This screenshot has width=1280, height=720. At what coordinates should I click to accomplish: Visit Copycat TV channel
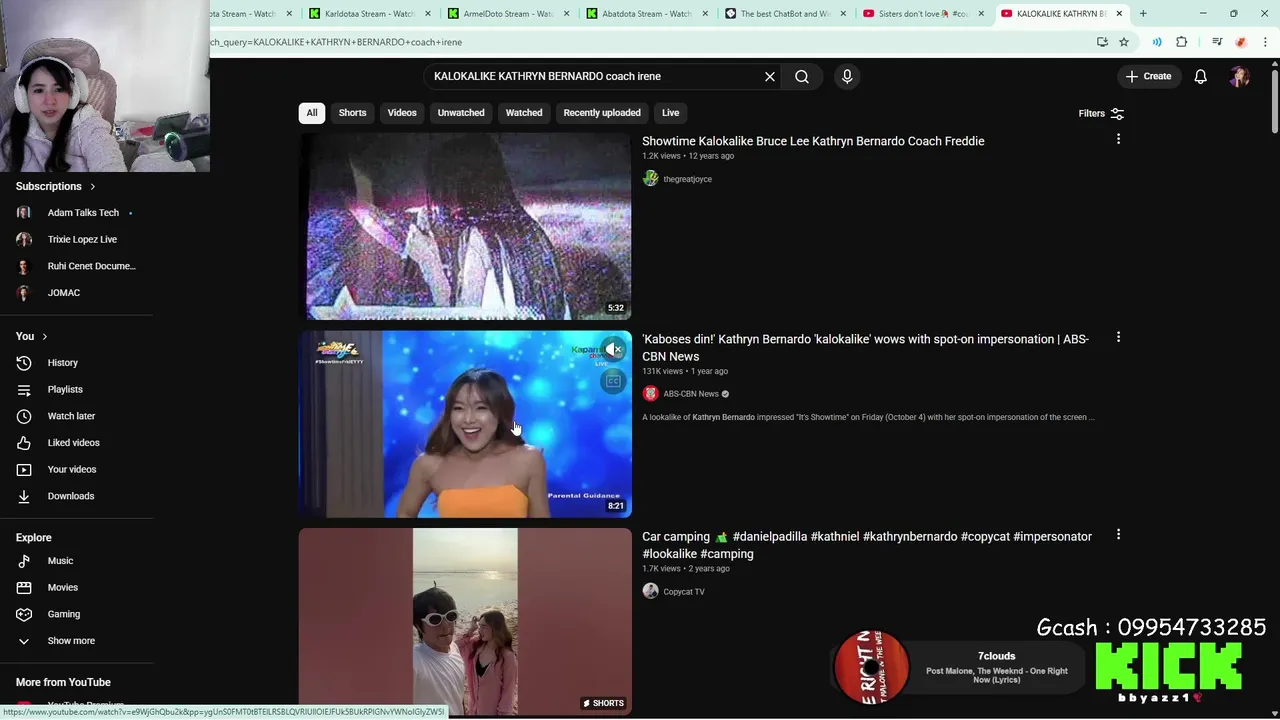coord(684,592)
